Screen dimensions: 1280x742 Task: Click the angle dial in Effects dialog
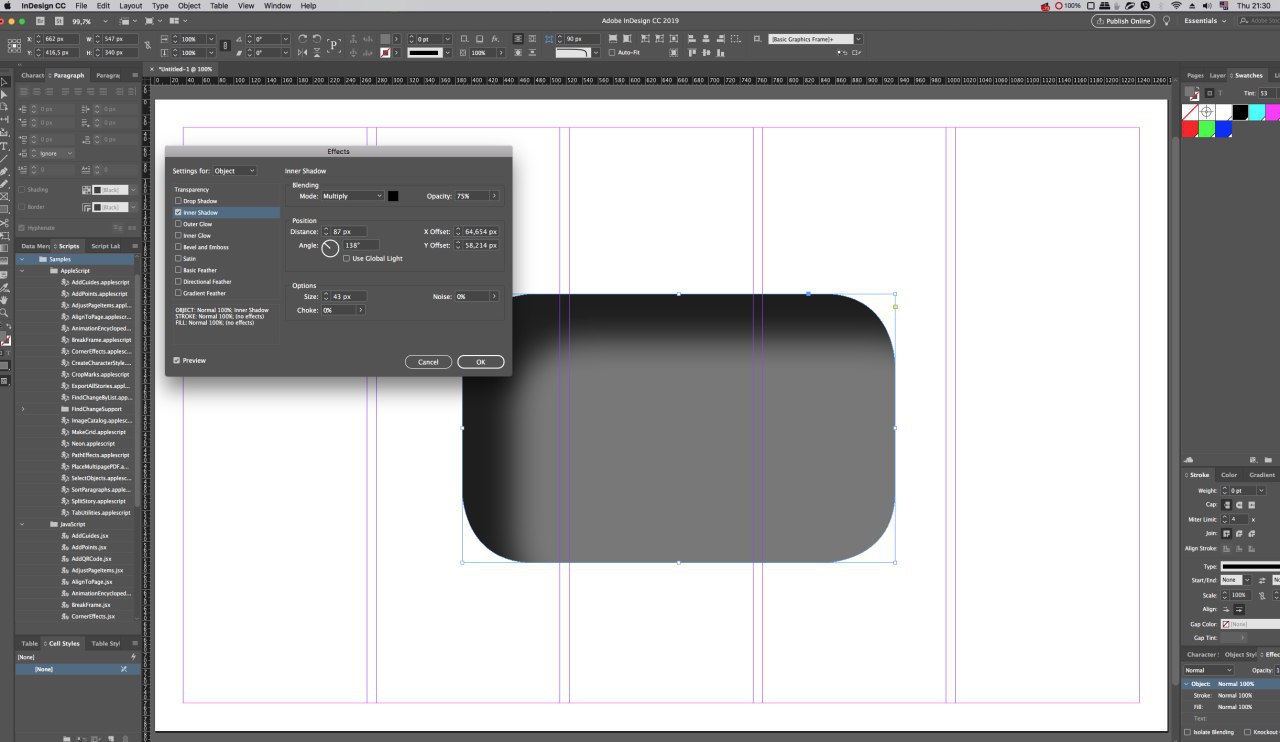330,246
